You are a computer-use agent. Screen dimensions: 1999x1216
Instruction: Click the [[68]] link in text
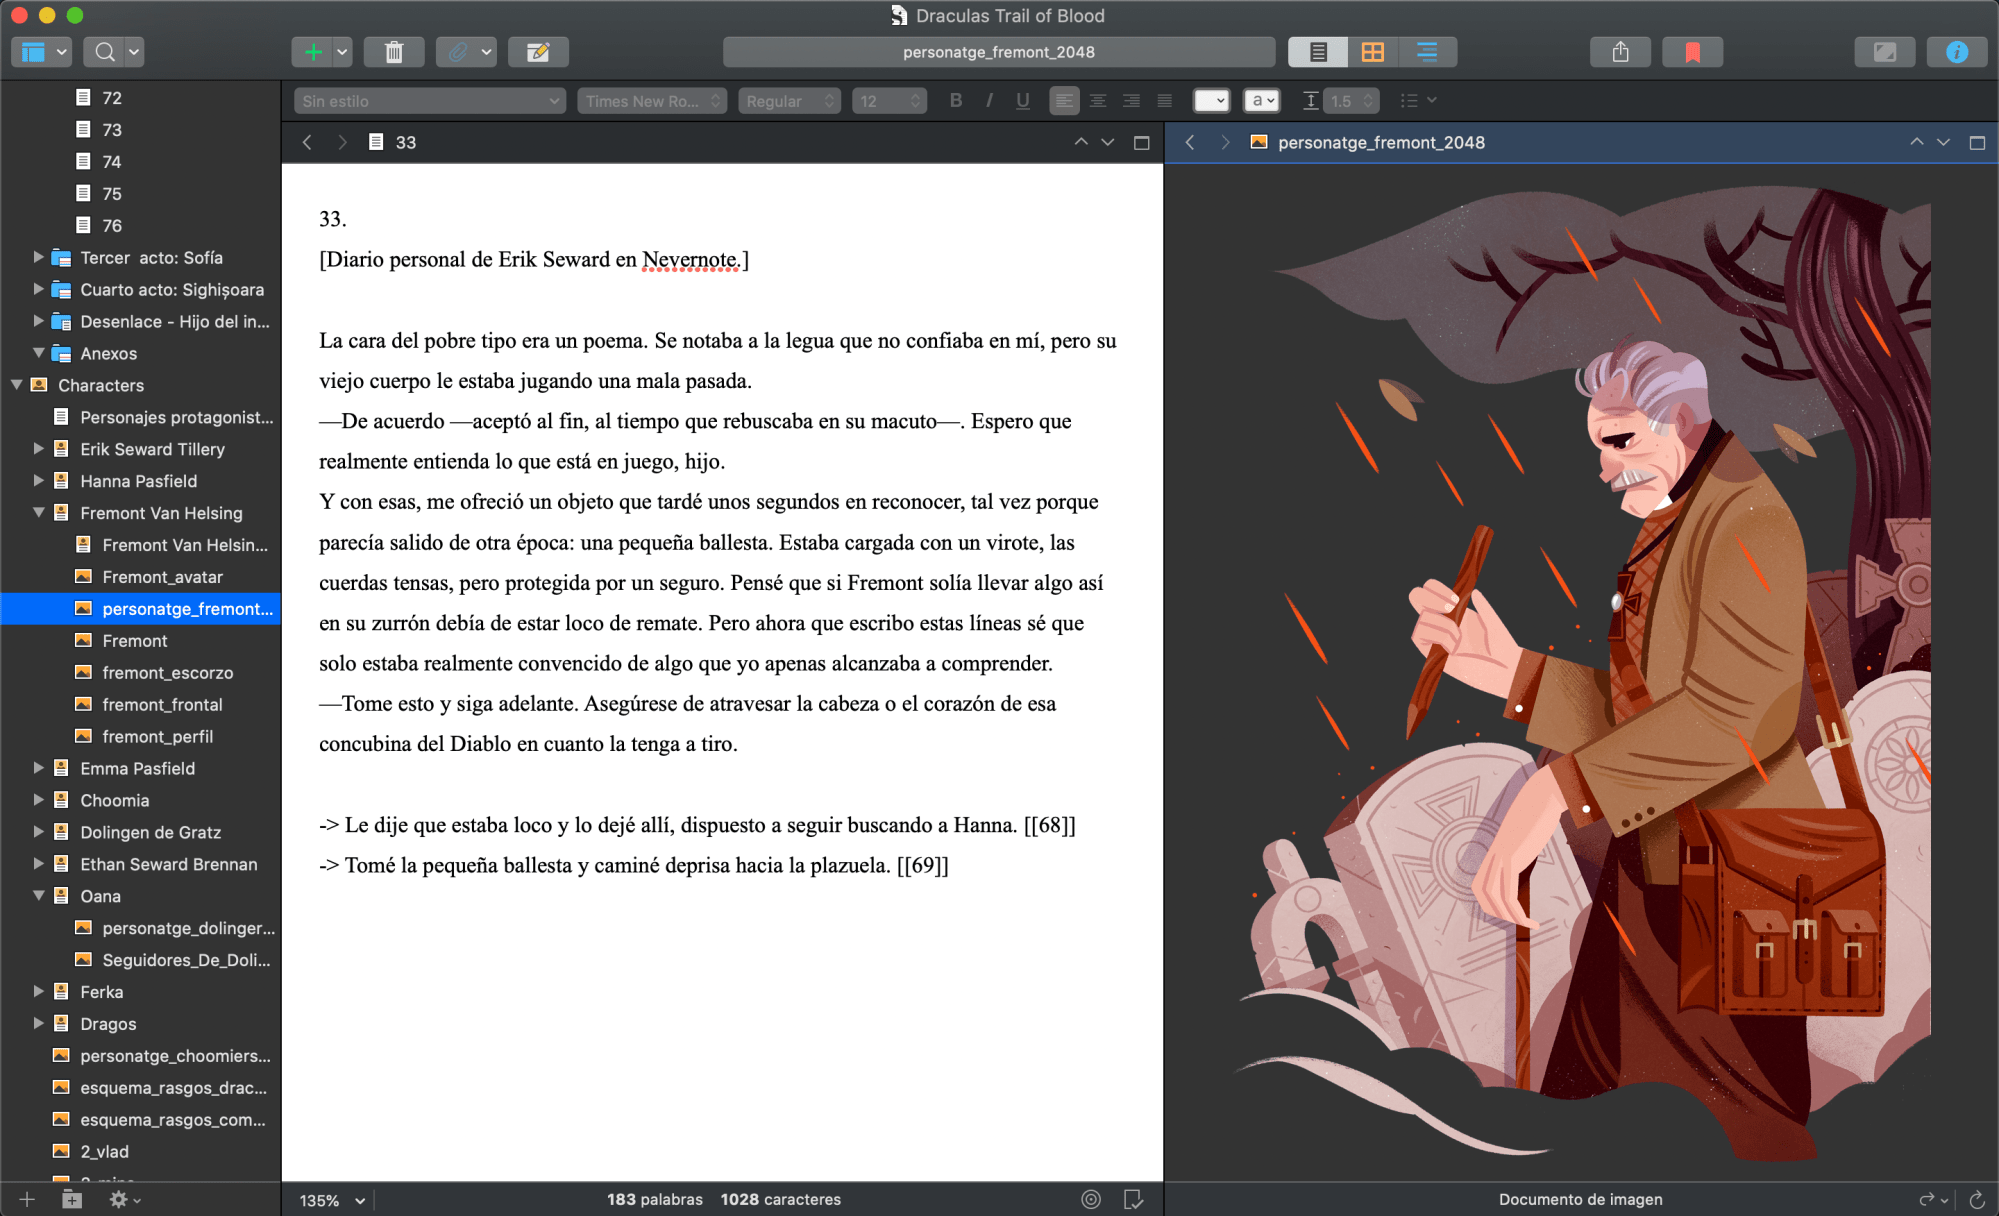1049,825
